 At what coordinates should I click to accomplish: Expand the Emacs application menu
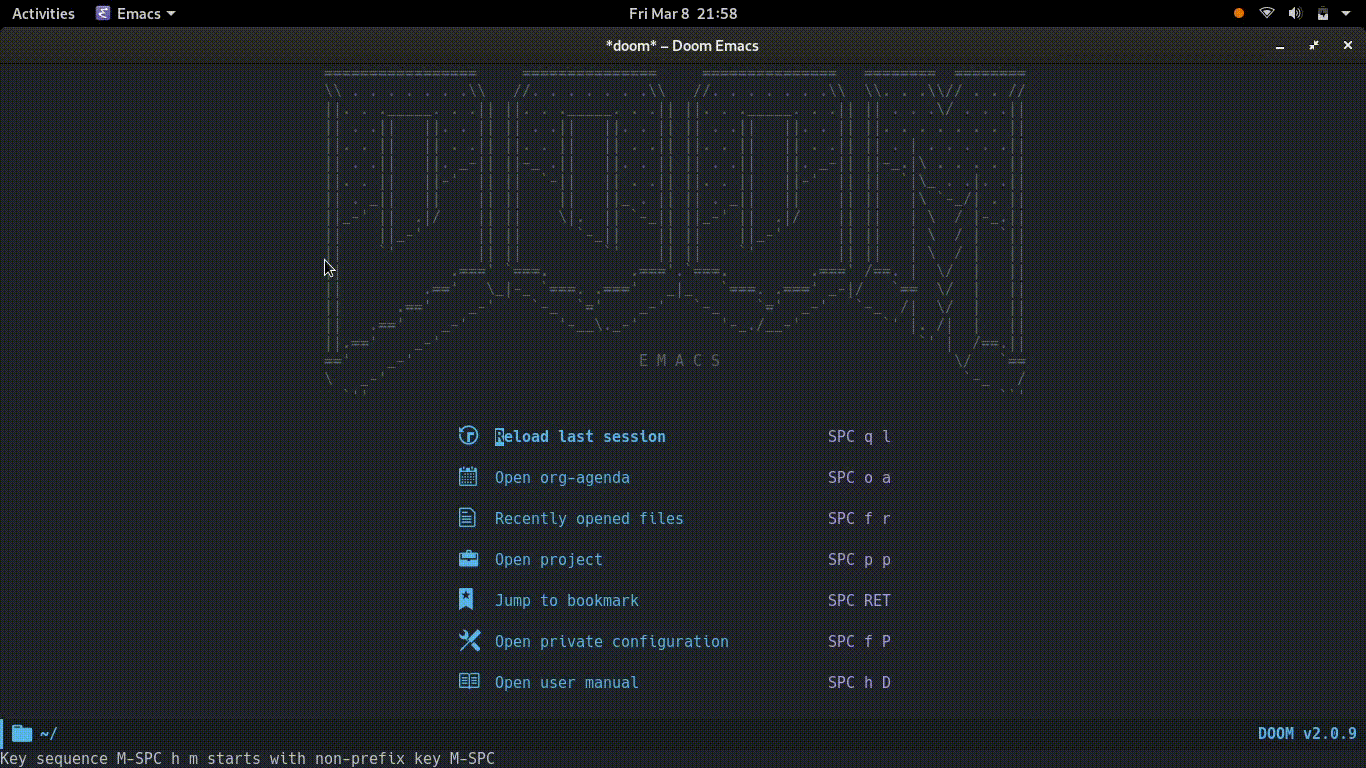tap(136, 13)
